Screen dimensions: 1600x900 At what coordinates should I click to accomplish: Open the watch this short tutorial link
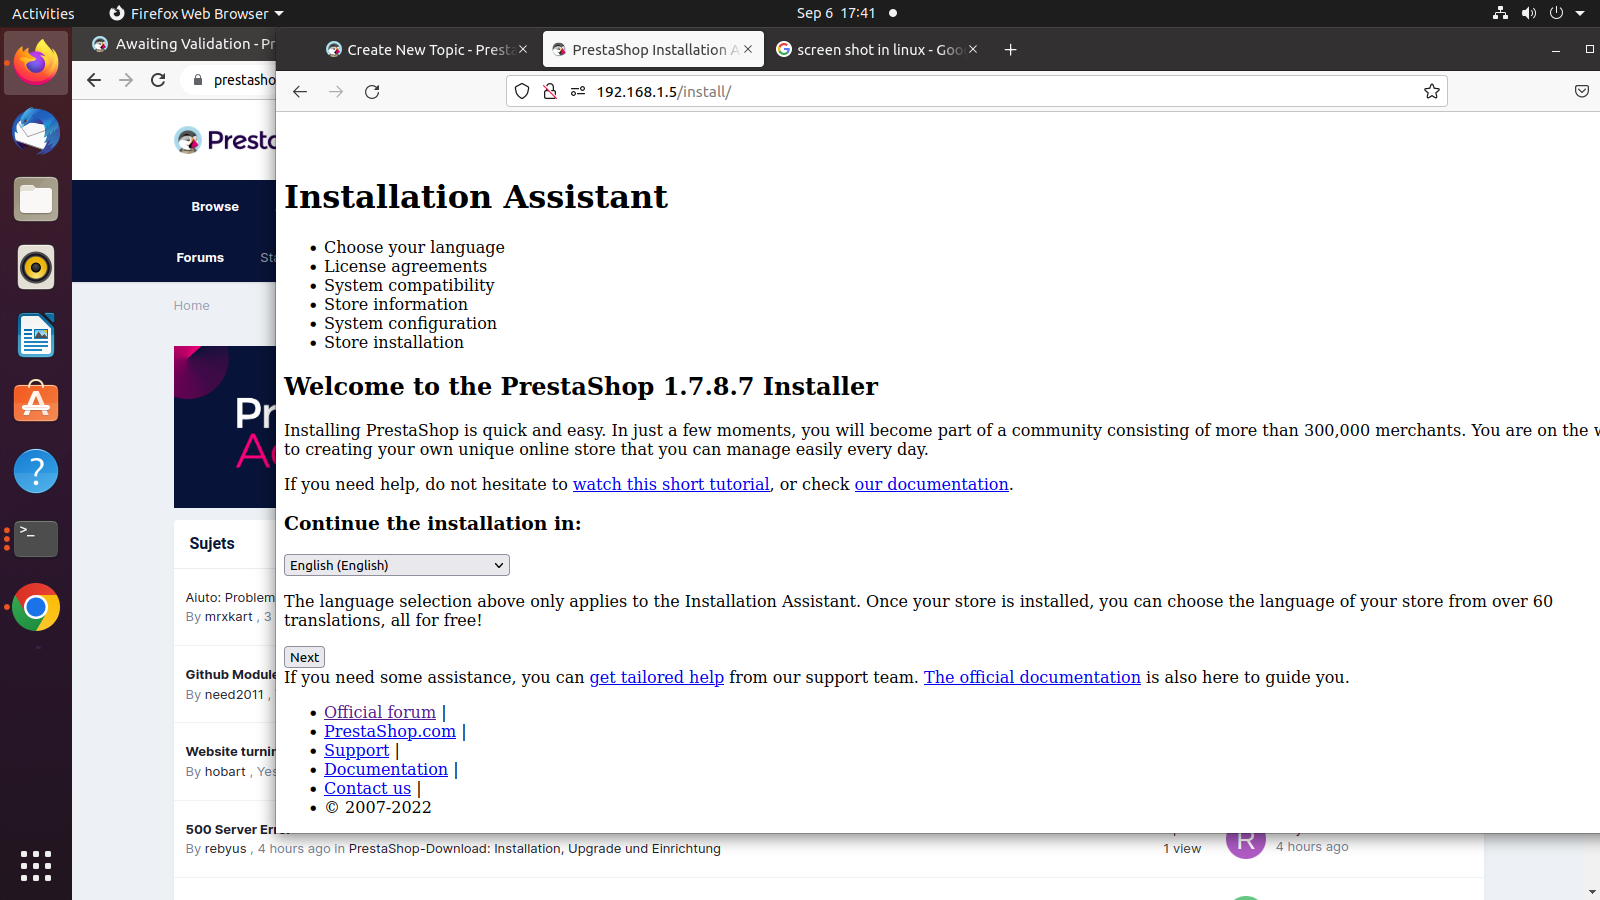pos(671,484)
